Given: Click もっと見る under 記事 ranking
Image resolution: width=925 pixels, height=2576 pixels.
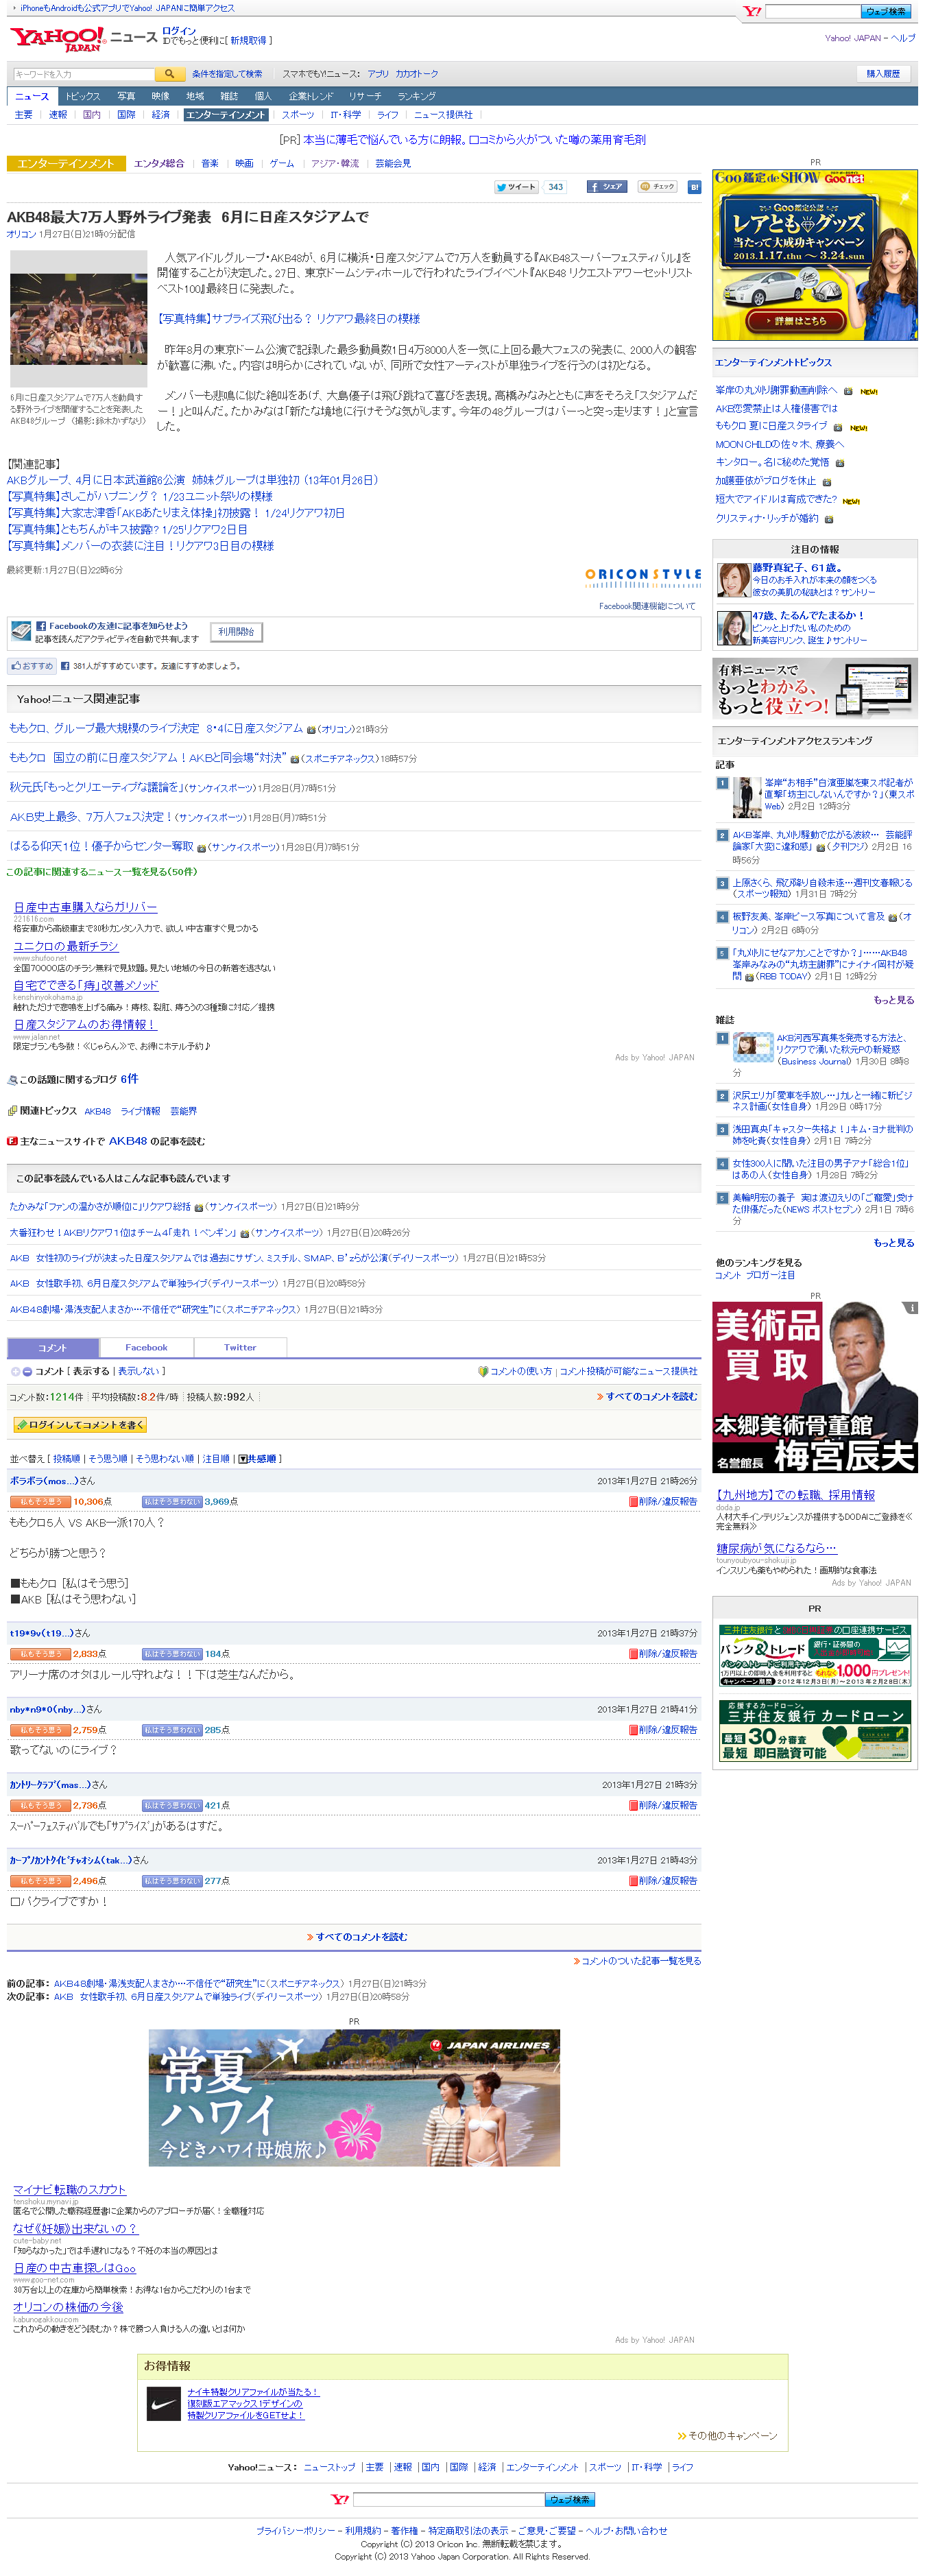Looking at the screenshot, I should pos(893,1000).
